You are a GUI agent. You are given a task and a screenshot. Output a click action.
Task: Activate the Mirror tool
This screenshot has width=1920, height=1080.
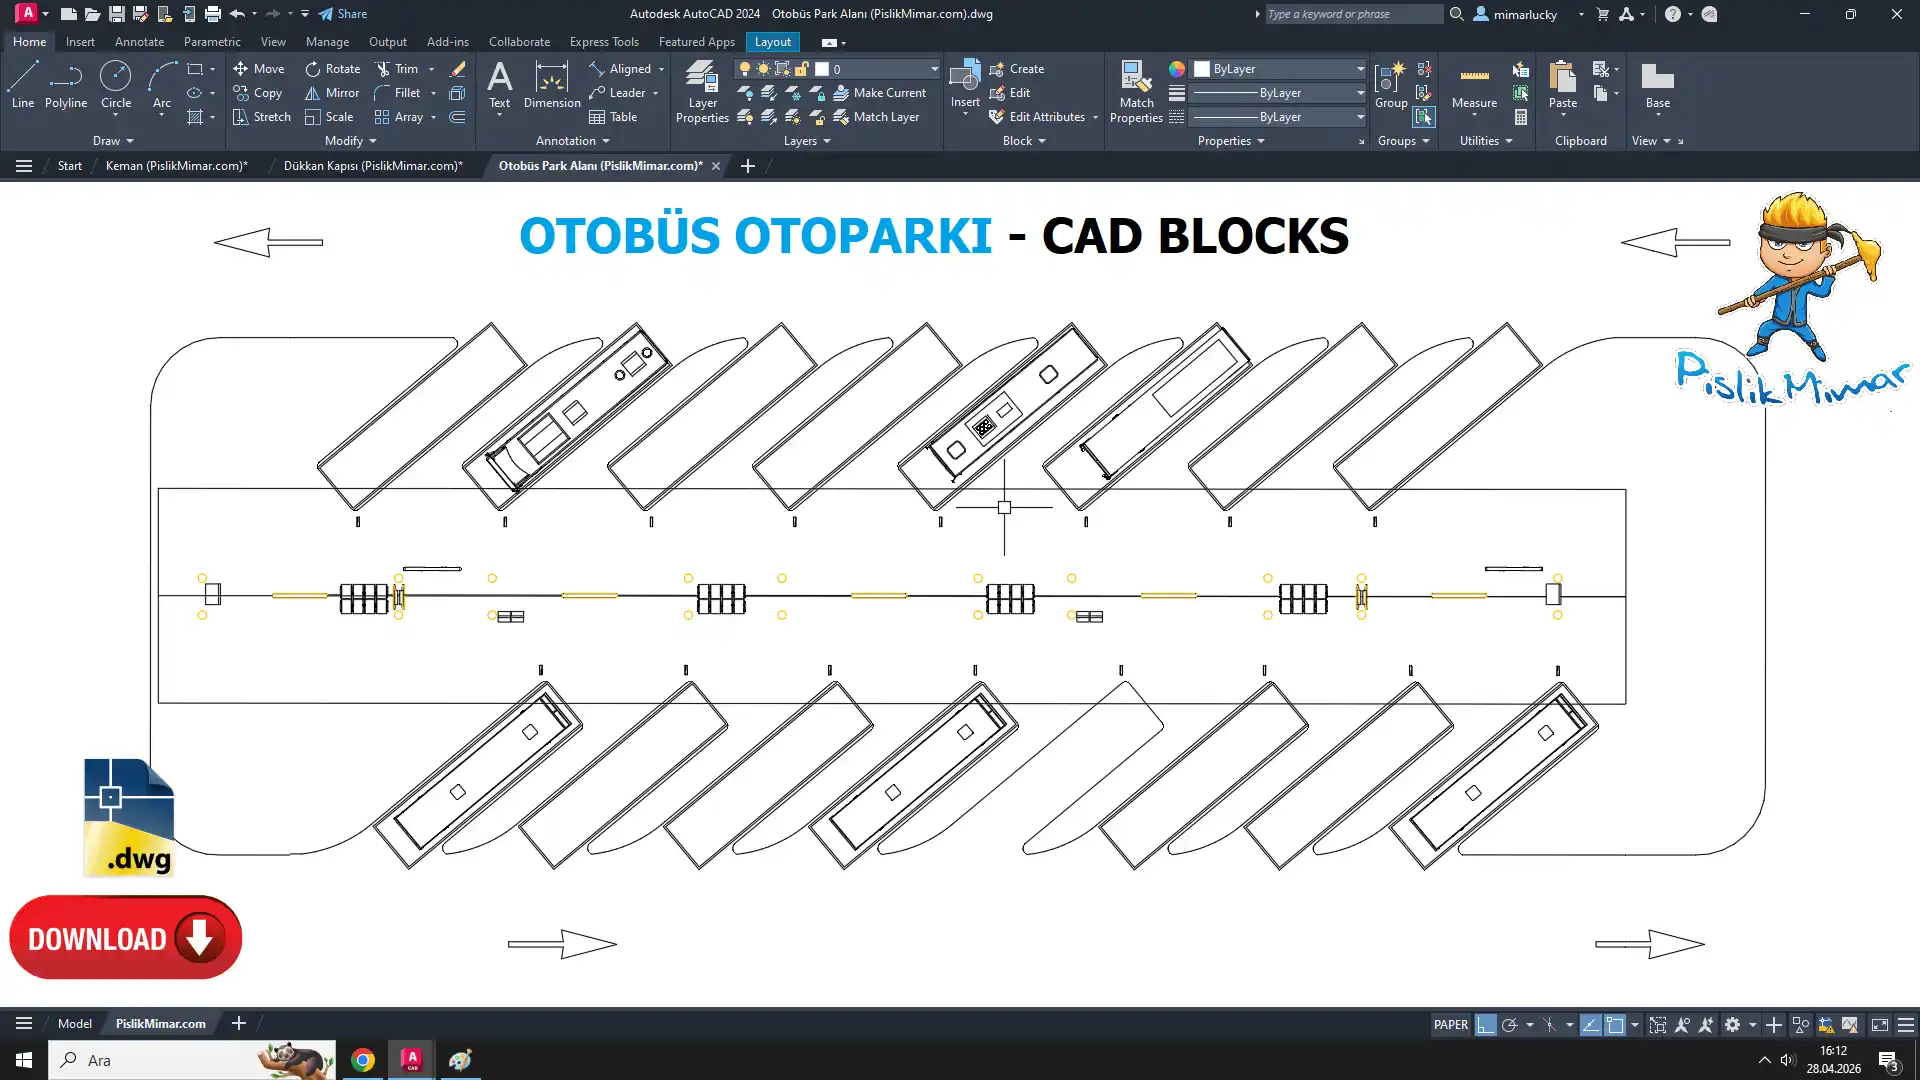coord(332,93)
